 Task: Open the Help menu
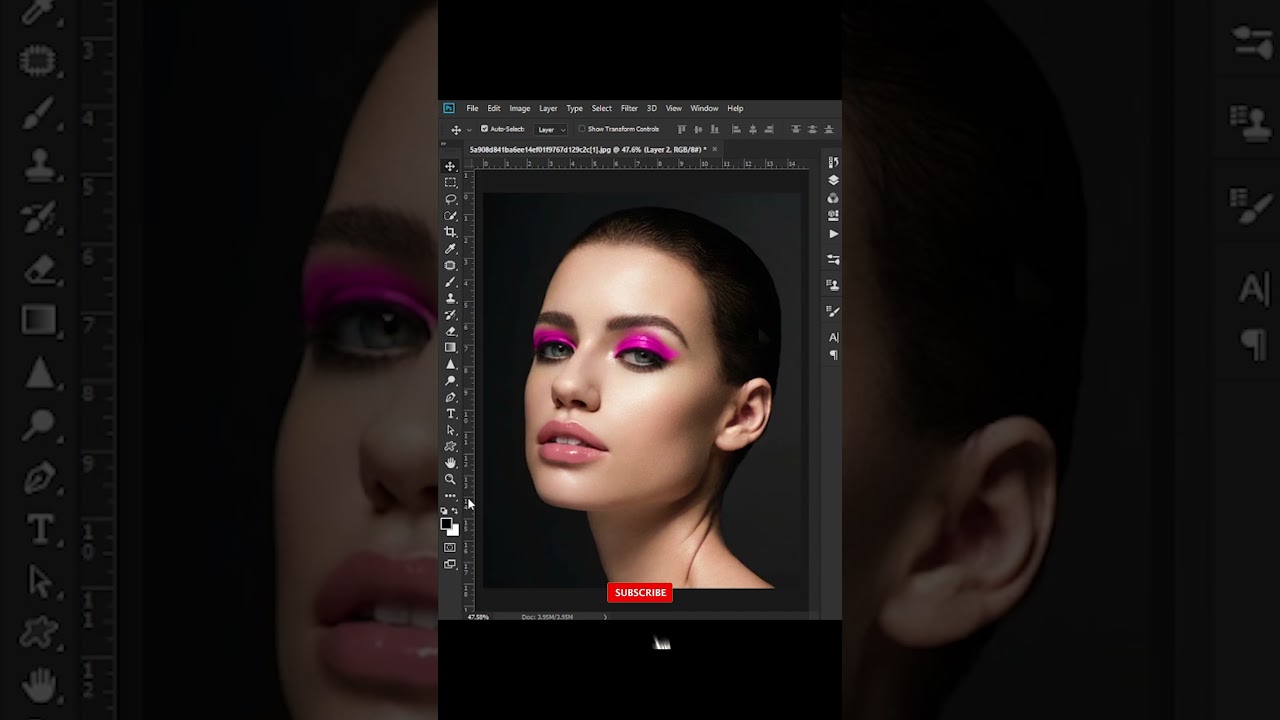click(735, 108)
